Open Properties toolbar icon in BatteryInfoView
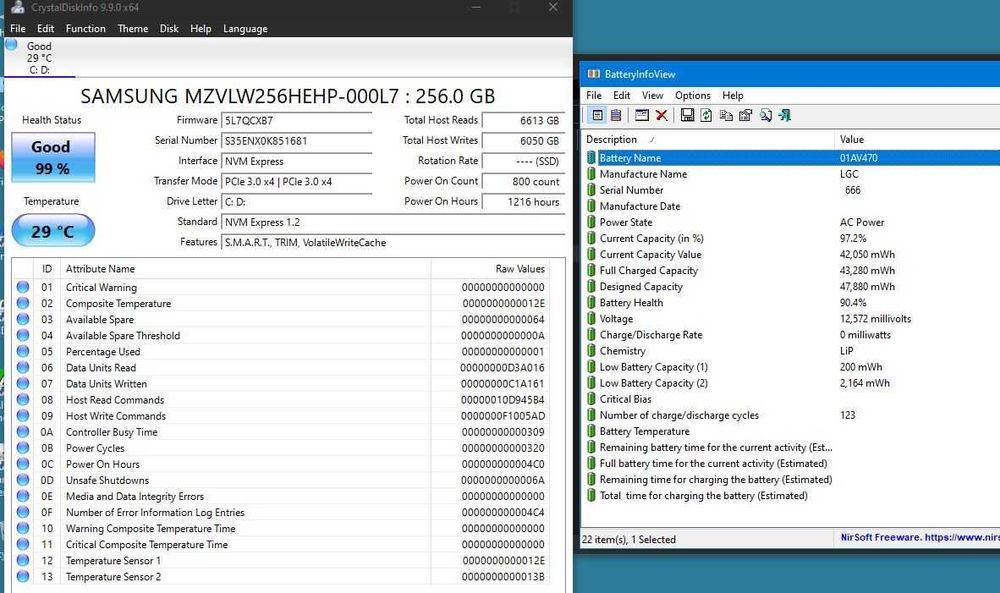Image resolution: width=1000 pixels, height=593 pixels. coord(745,115)
